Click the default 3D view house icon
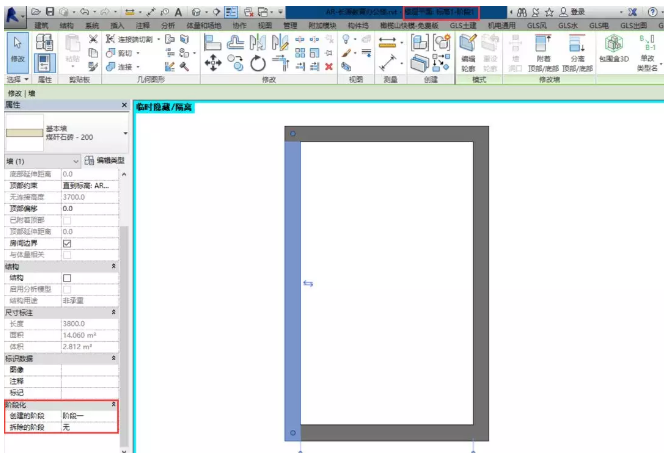Viewport: 669px width, 457px height. pyautogui.click(x=196, y=12)
